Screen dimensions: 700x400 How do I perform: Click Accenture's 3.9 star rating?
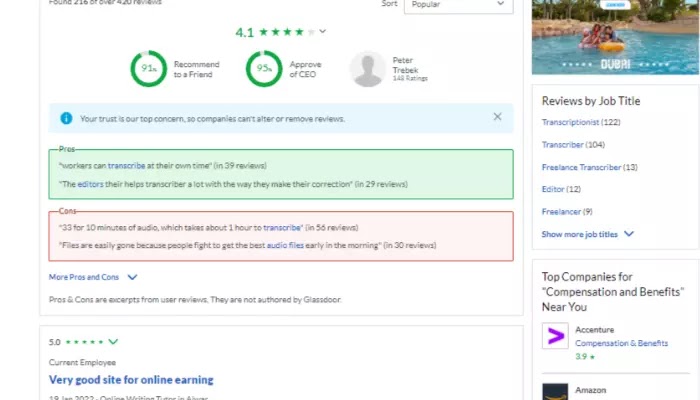coord(585,357)
